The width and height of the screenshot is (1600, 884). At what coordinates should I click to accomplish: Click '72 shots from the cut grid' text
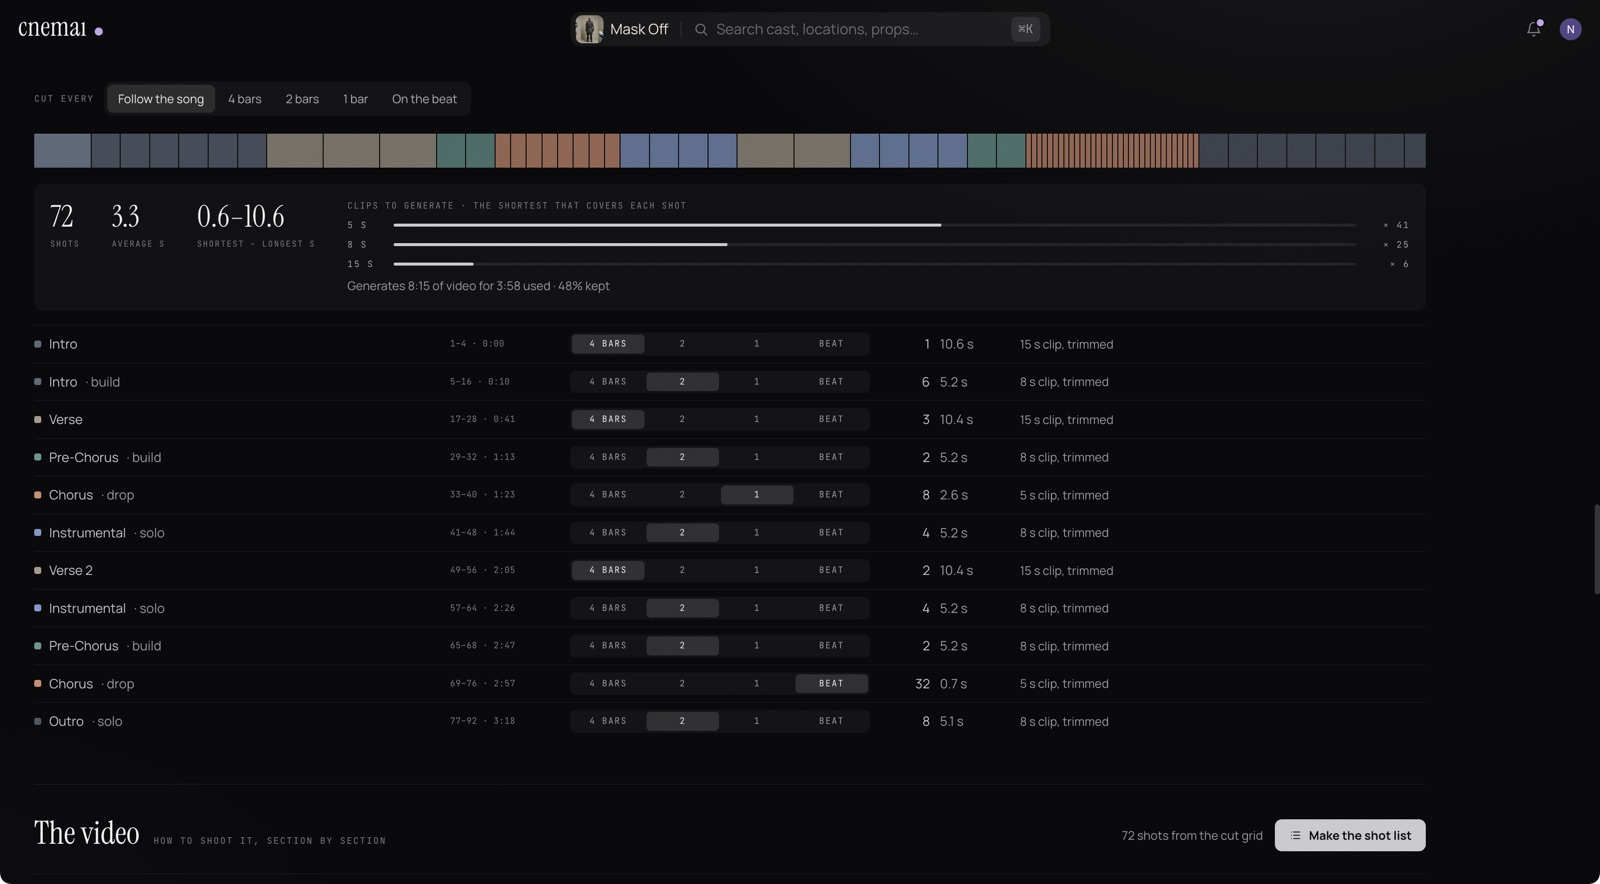(x=1192, y=835)
